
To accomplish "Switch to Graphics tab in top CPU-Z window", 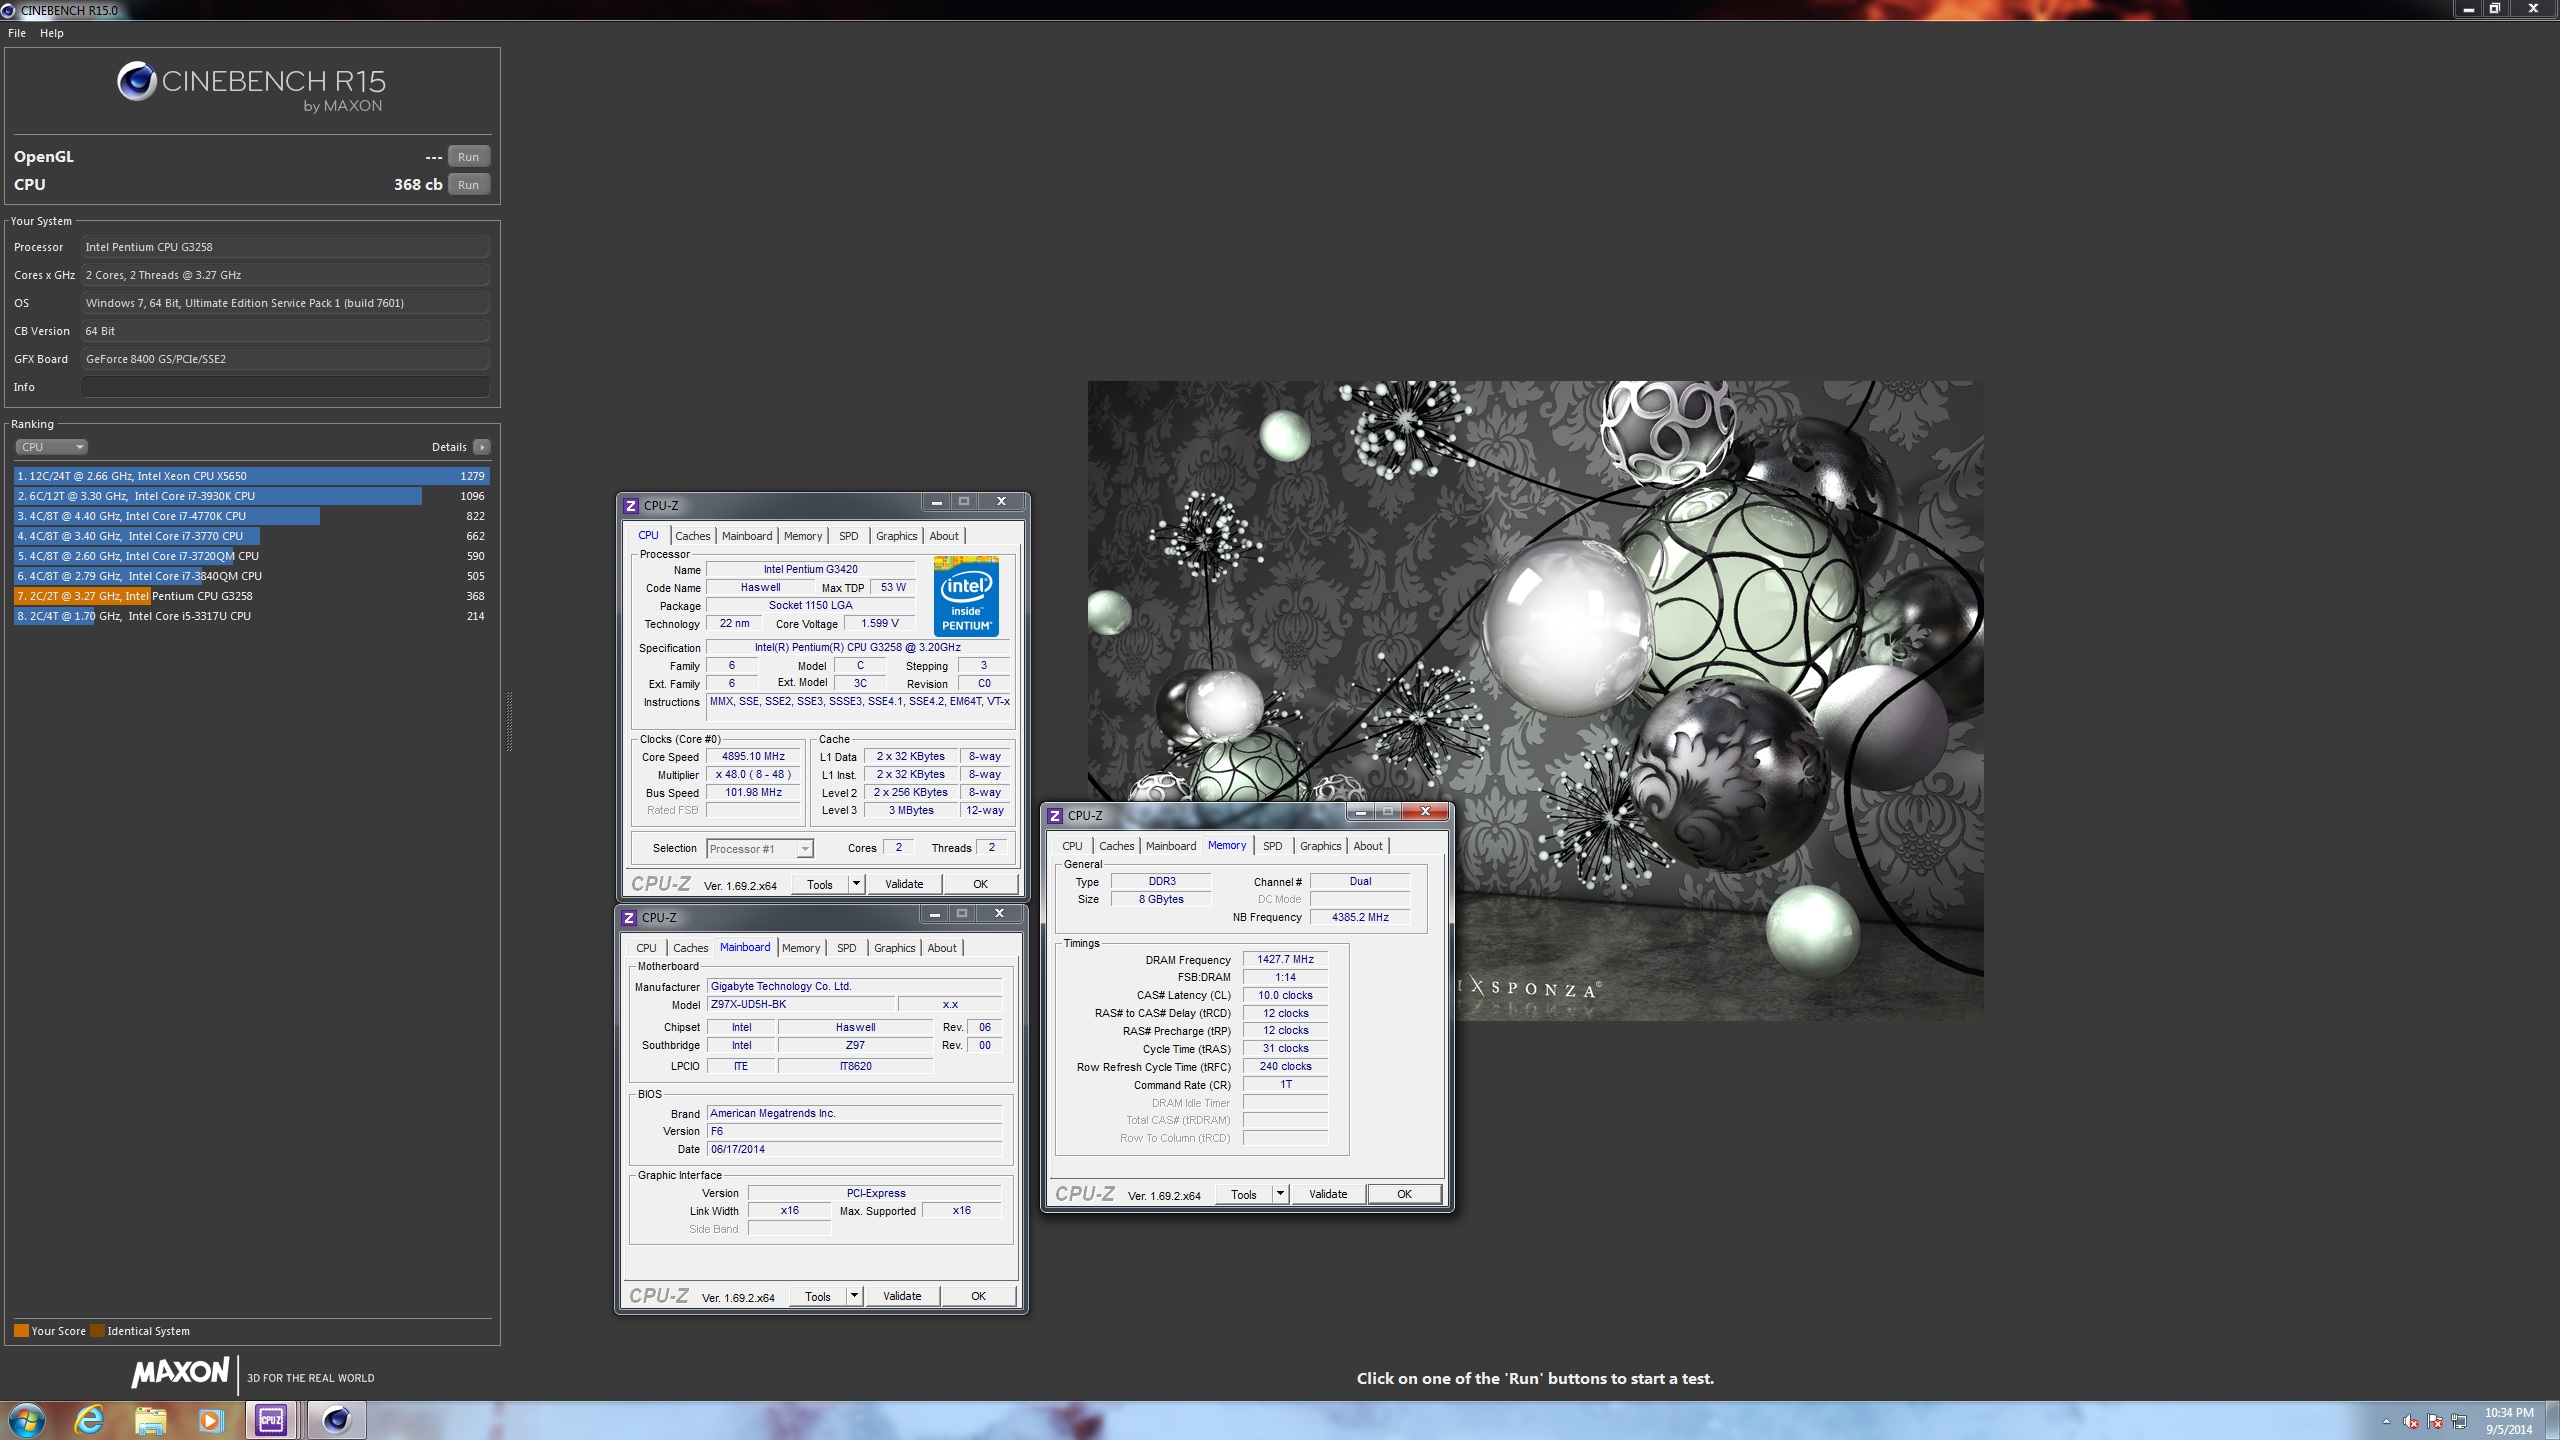I will 896,536.
